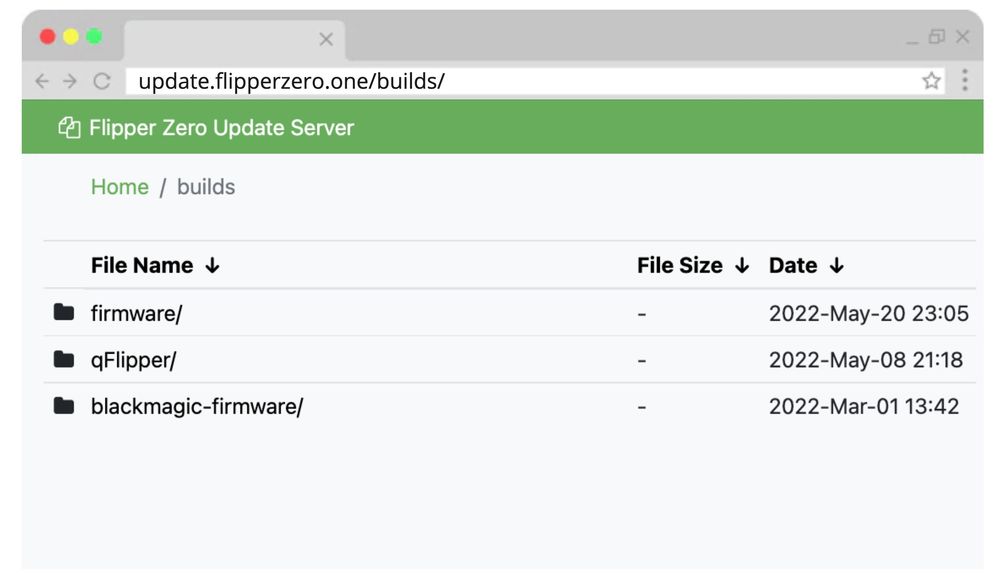Viewport: 1000px width, 583px height.
Task: Click the qFlipper folder icon
Action: (65, 360)
